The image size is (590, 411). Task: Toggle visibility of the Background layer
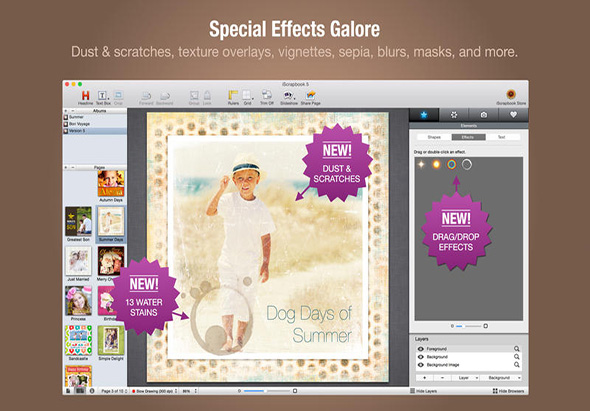pyautogui.click(x=421, y=357)
